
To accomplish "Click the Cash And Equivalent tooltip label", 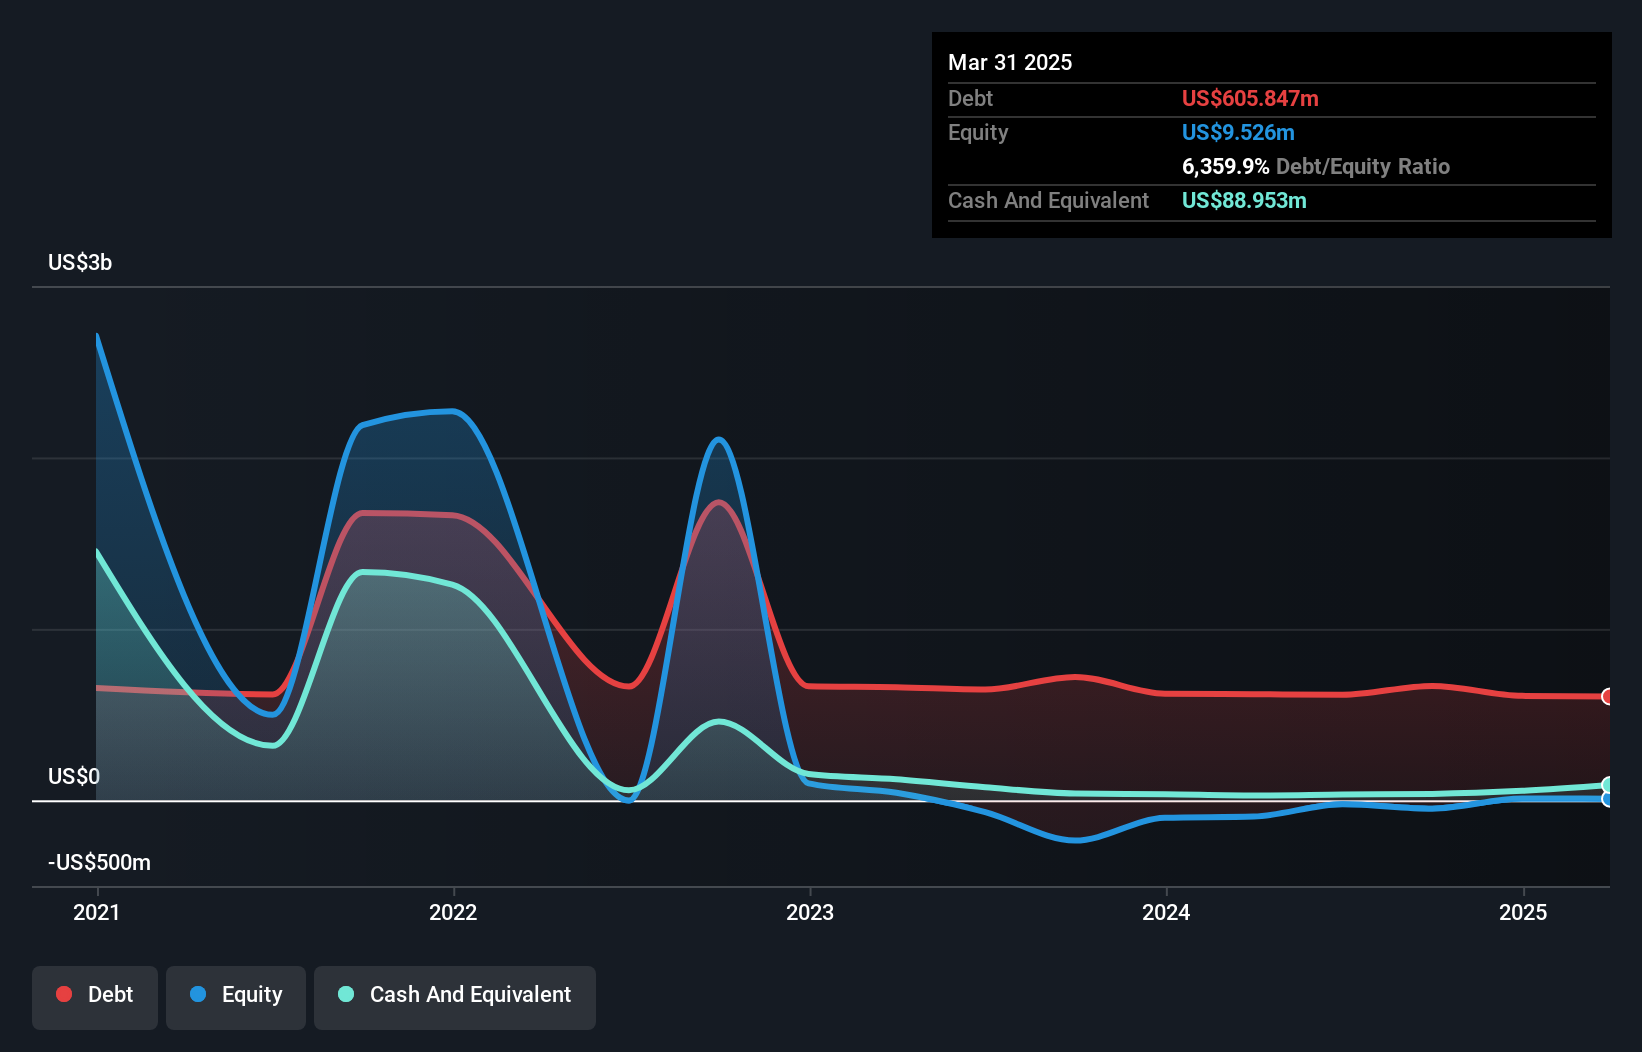I will click(x=1048, y=200).
